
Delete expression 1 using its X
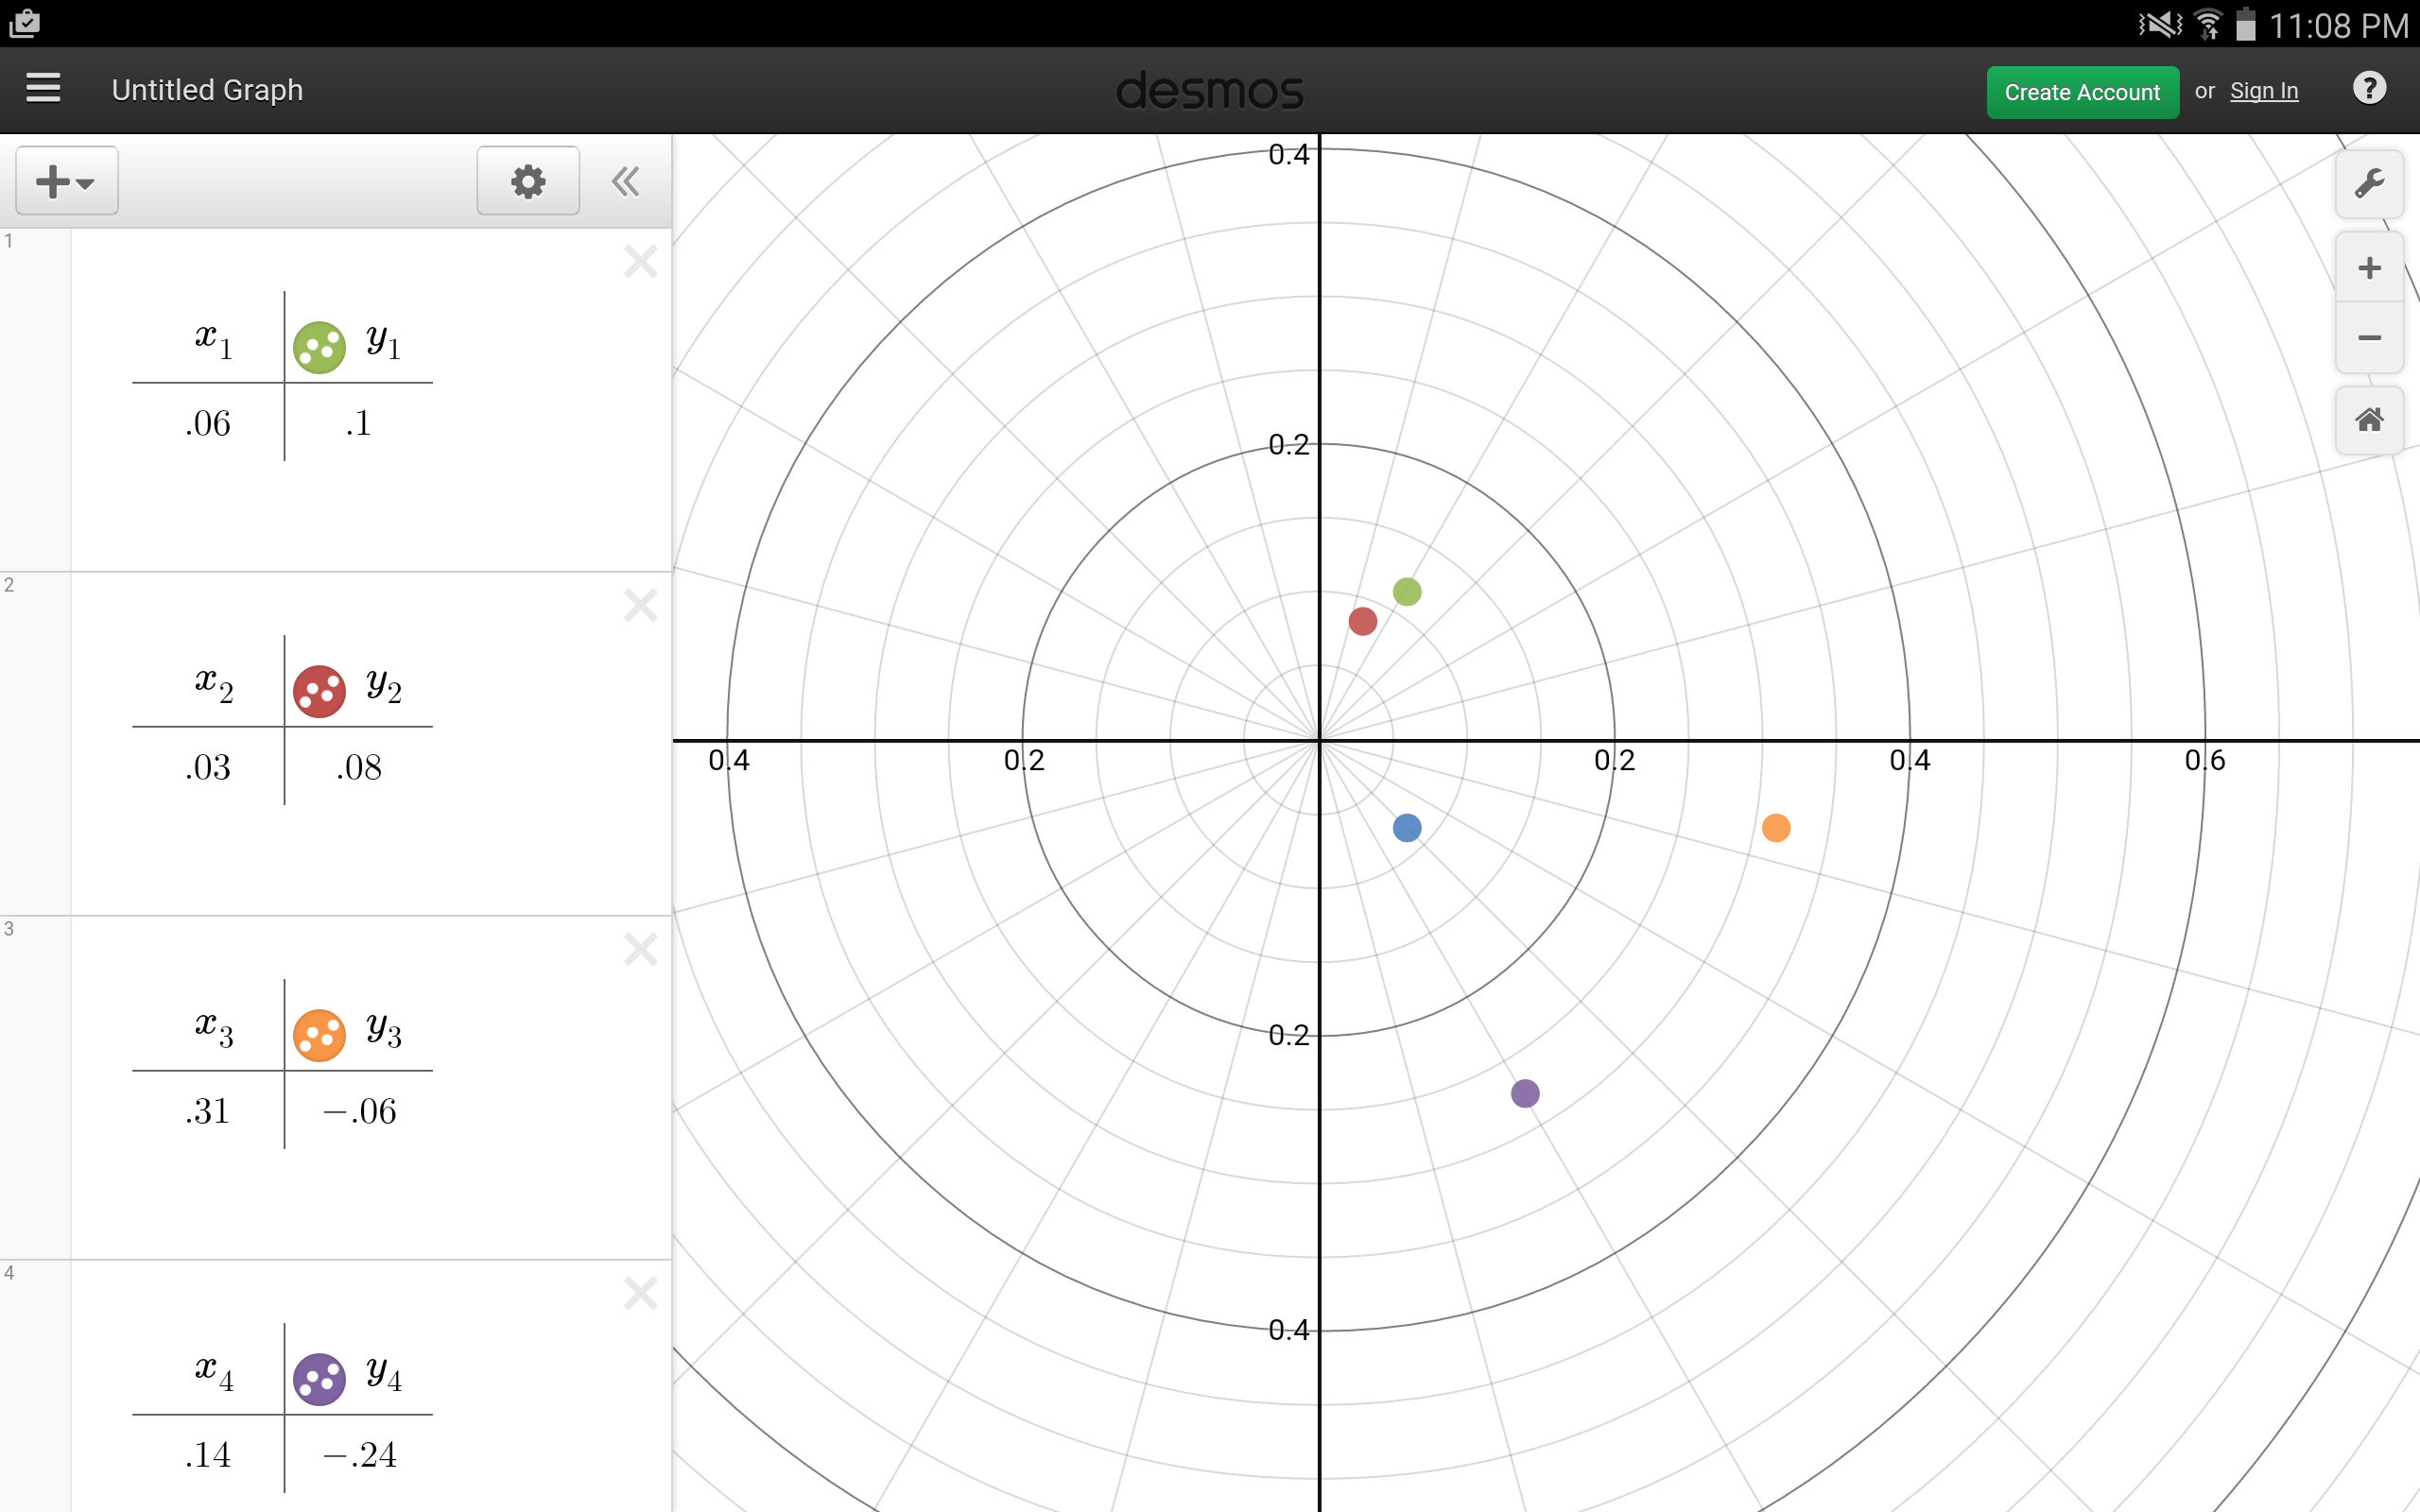tap(640, 262)
